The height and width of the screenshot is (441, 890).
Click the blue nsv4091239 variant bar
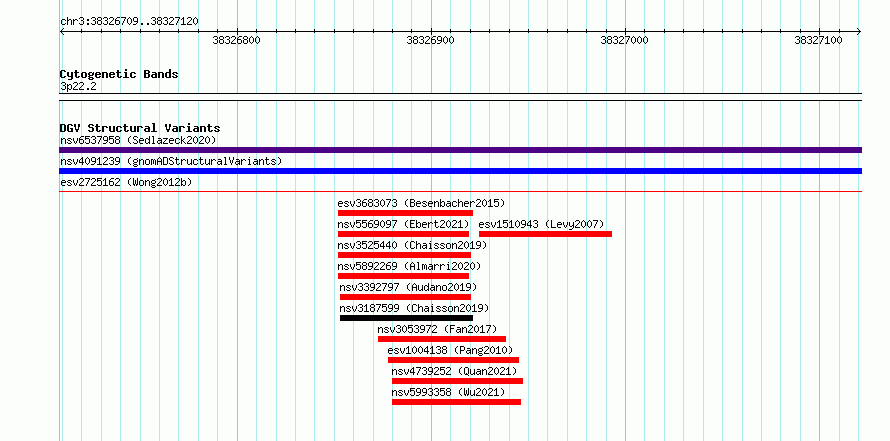[x=460, y=171]
